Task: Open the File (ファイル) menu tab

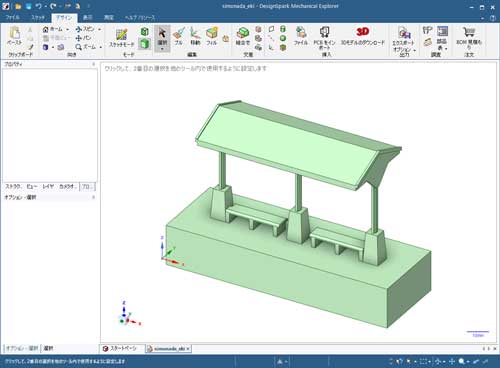Action: coord(13,17)
